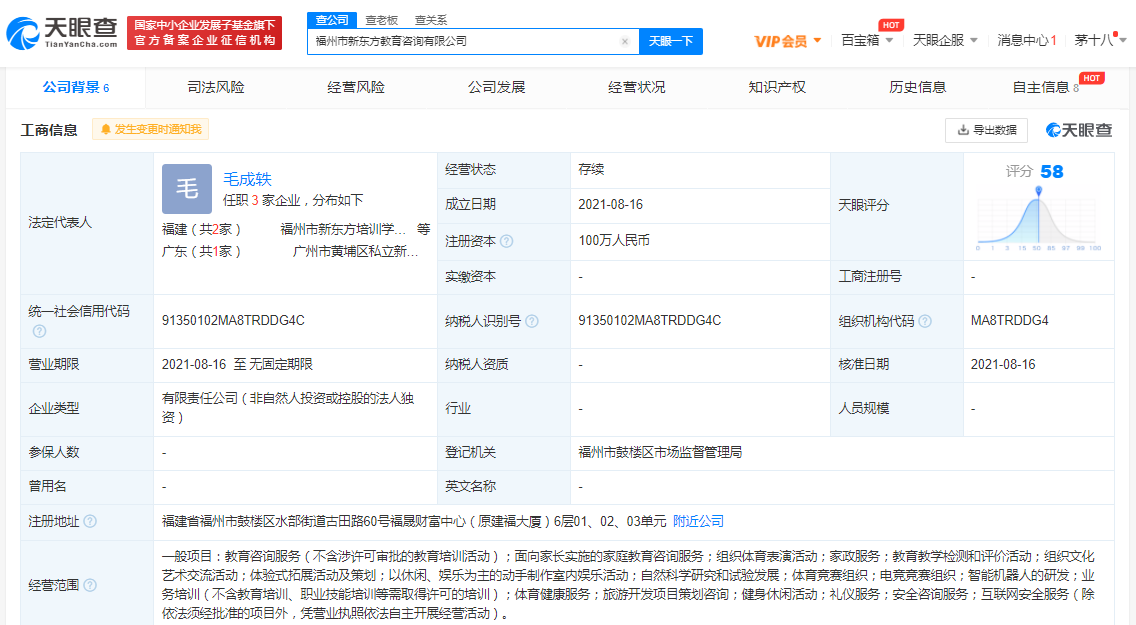Switch to the 司法风险 tab
Image resolution: width=1136 pixels, height=625 pixels.
pyautogui.click(x=216, y=88)
